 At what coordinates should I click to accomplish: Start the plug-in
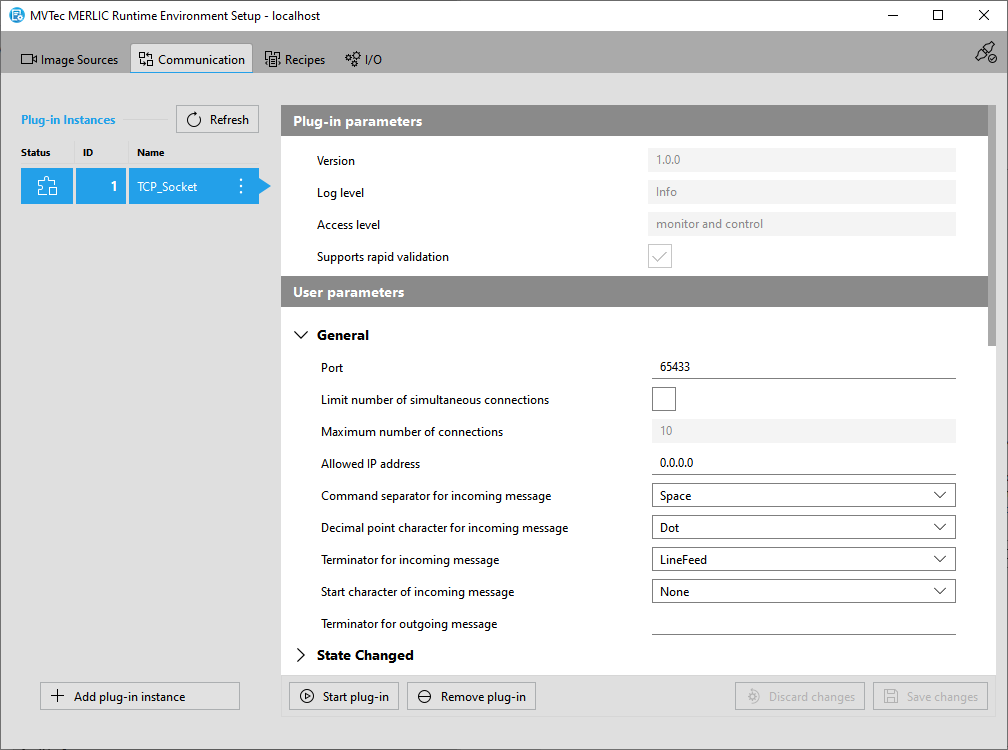point(344,696)
